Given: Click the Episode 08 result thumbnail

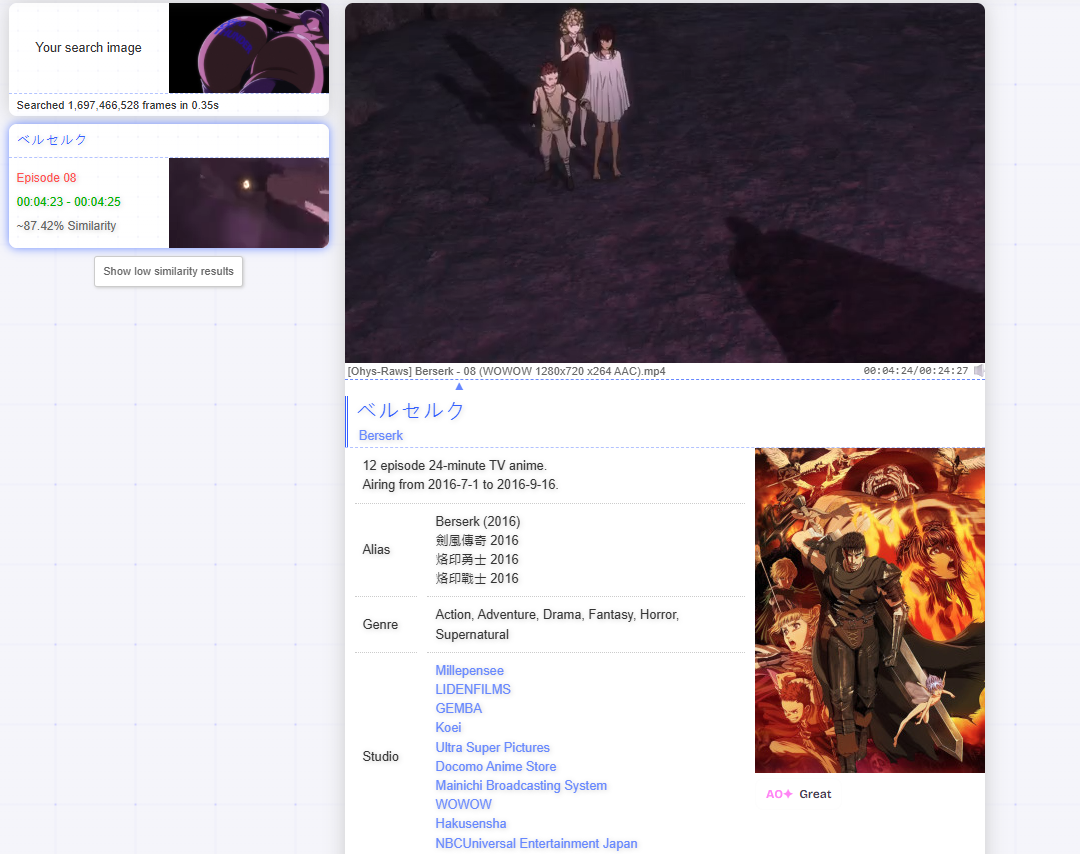Looking at the screenshot, I should tap(249, 203).
